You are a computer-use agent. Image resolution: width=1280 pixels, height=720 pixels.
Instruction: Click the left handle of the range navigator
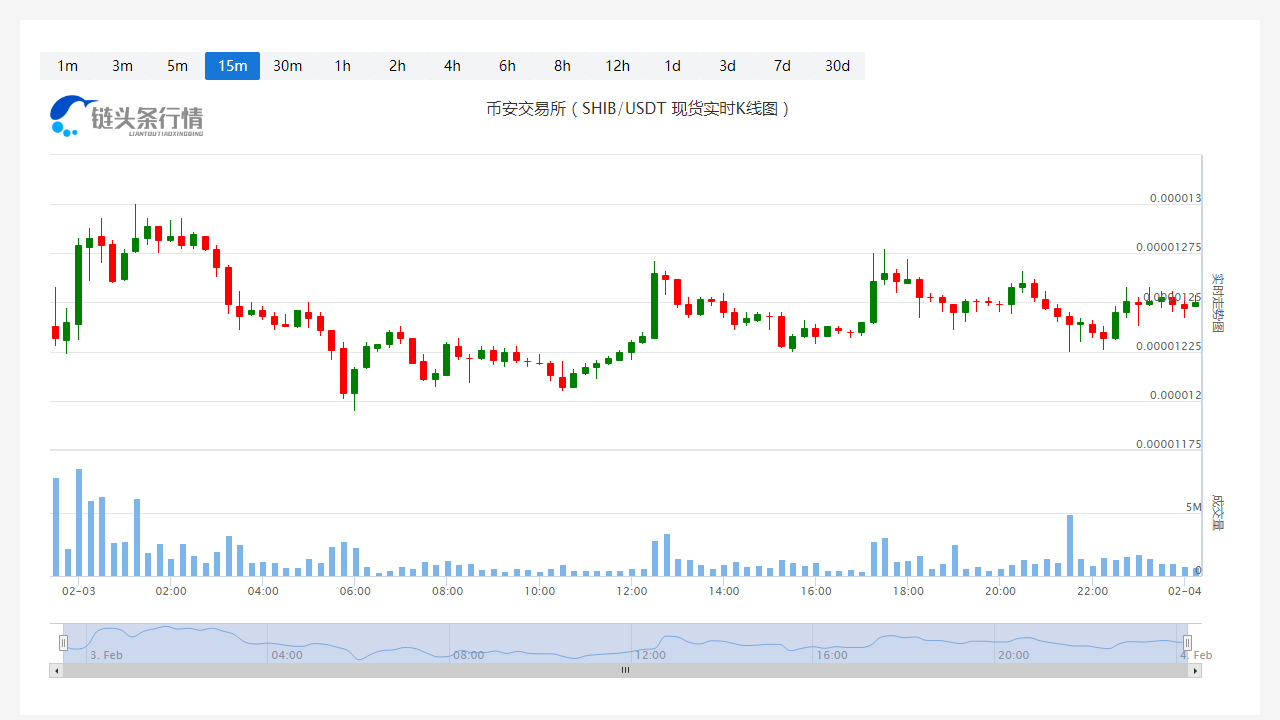(64, 643)
